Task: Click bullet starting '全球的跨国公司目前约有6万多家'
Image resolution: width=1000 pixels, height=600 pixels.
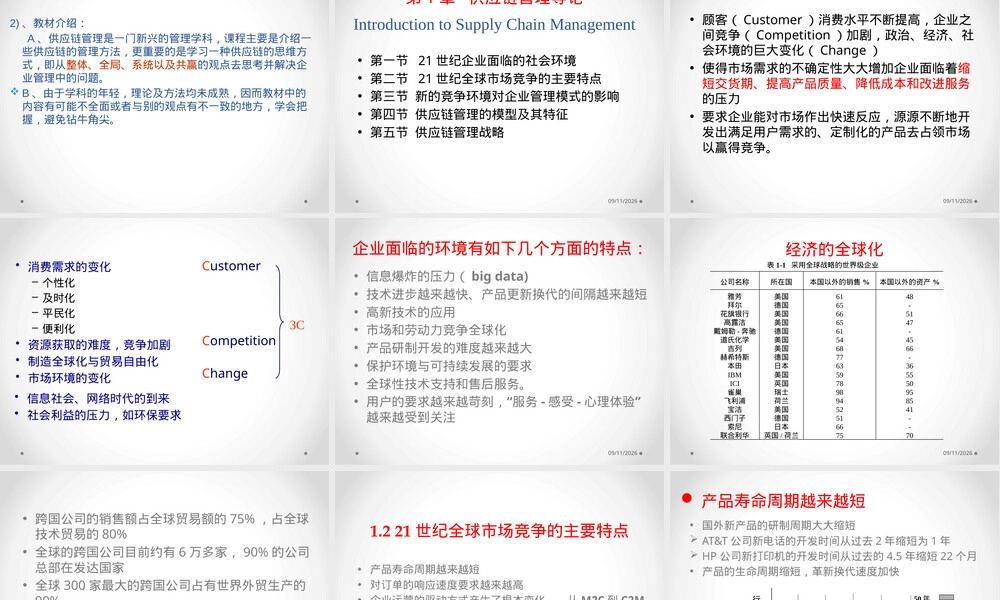Action: coord(172,560)
